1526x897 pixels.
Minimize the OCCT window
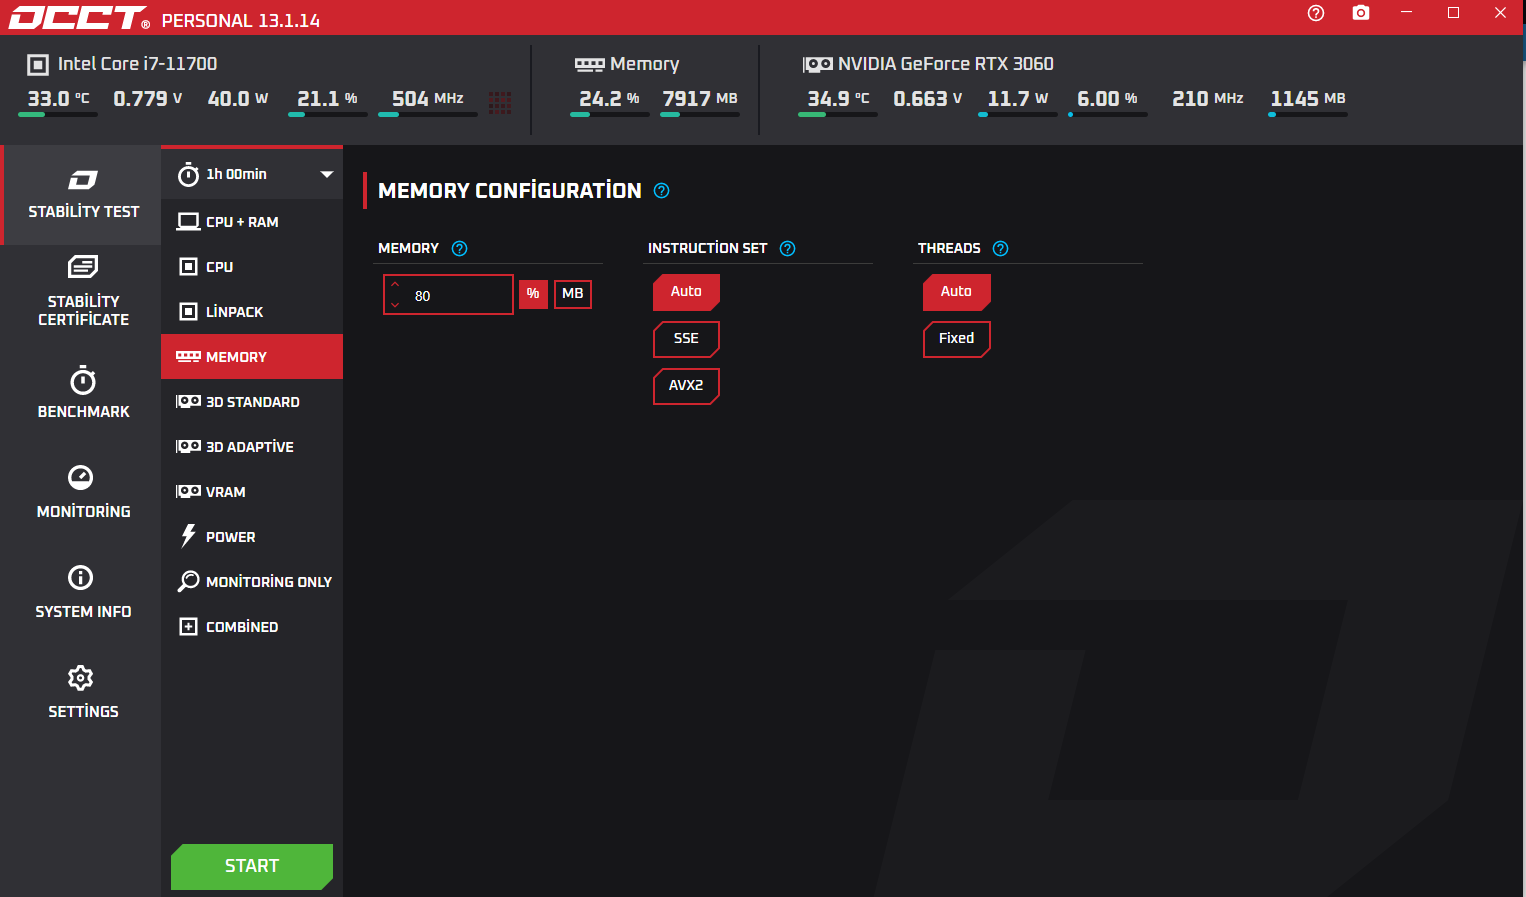[x=1407, y=13]
